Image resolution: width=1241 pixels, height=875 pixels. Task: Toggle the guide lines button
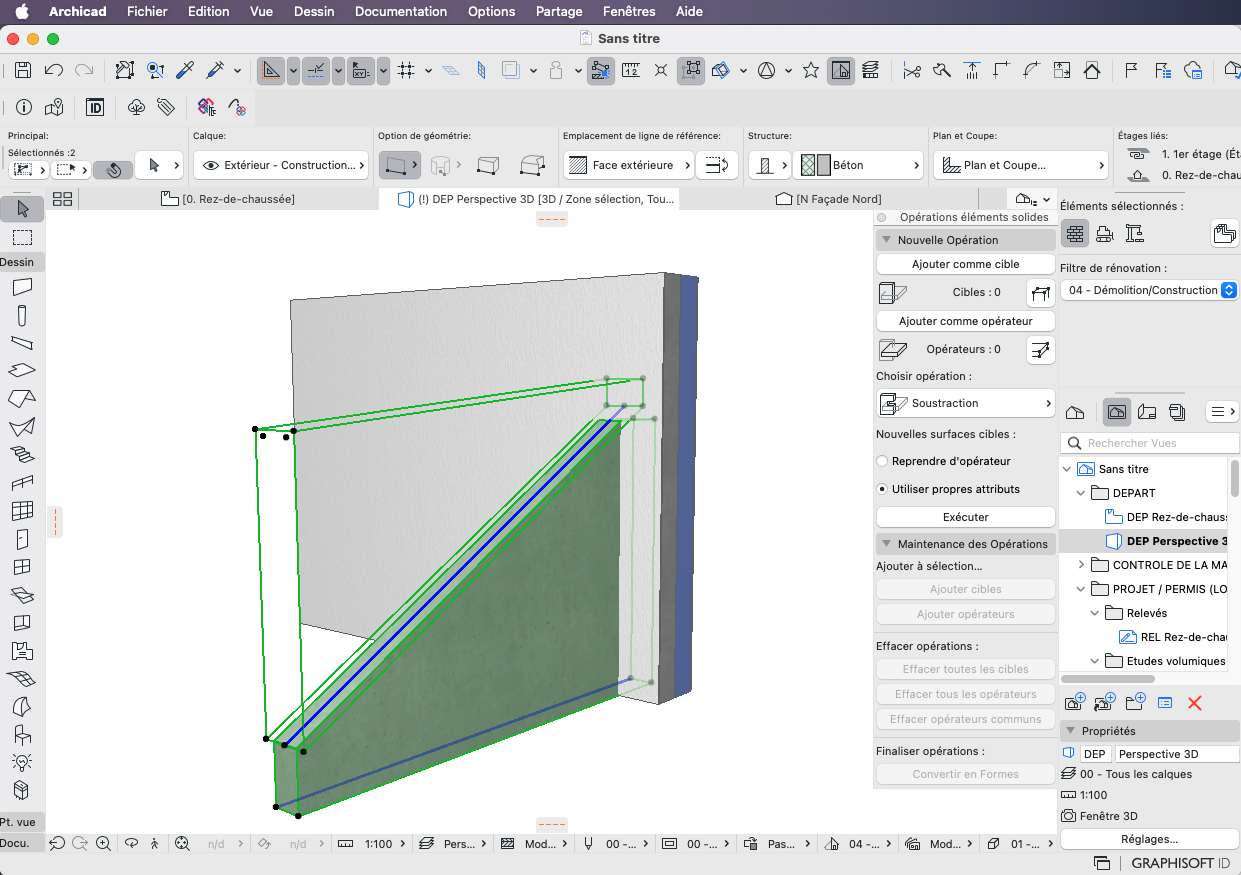coord(270,70)
